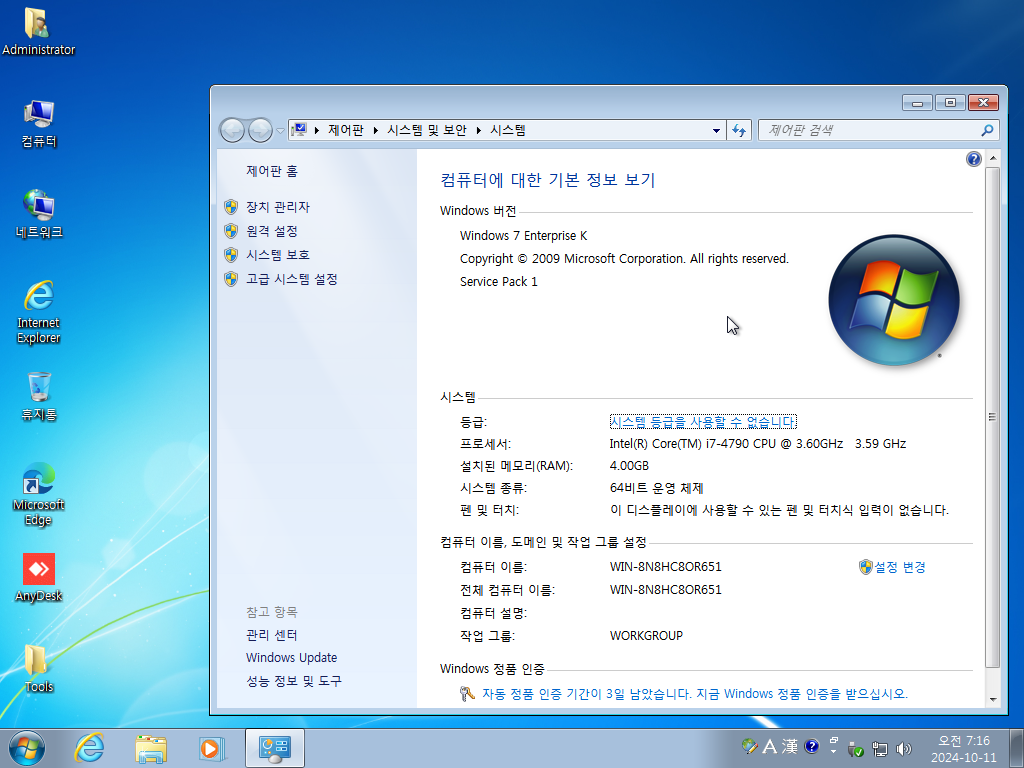
Task: Open system rating unavailable link
Action: (703, 422)
